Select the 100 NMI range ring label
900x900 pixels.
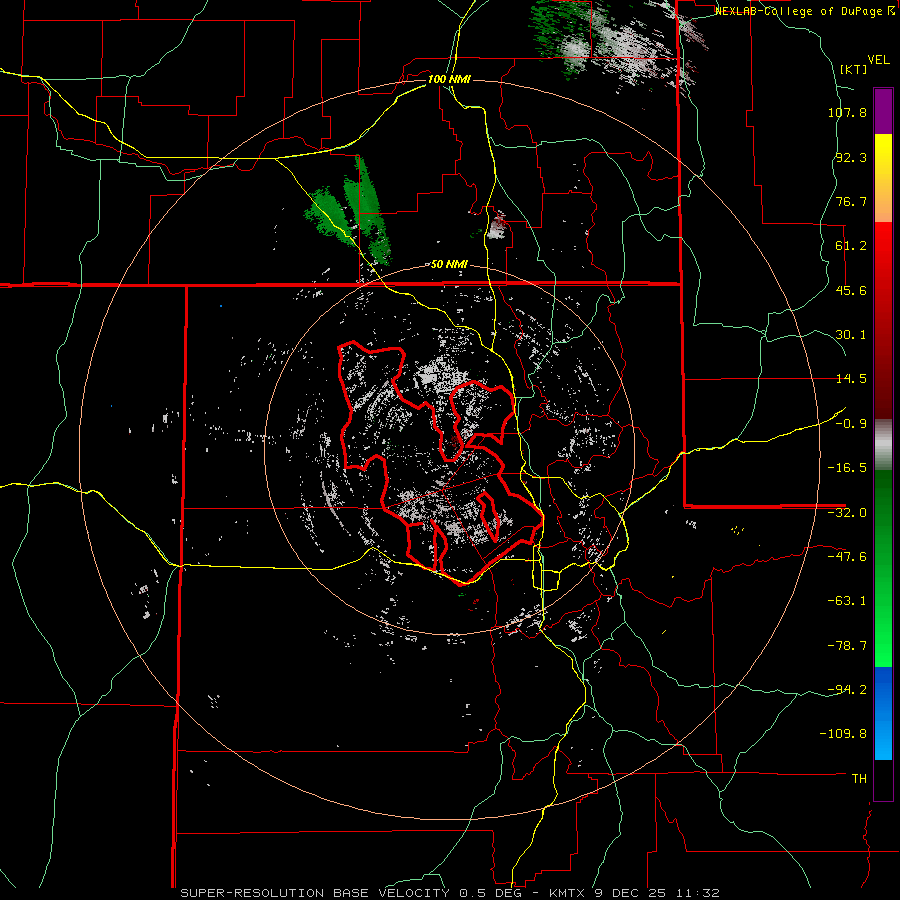click(449, 79)
